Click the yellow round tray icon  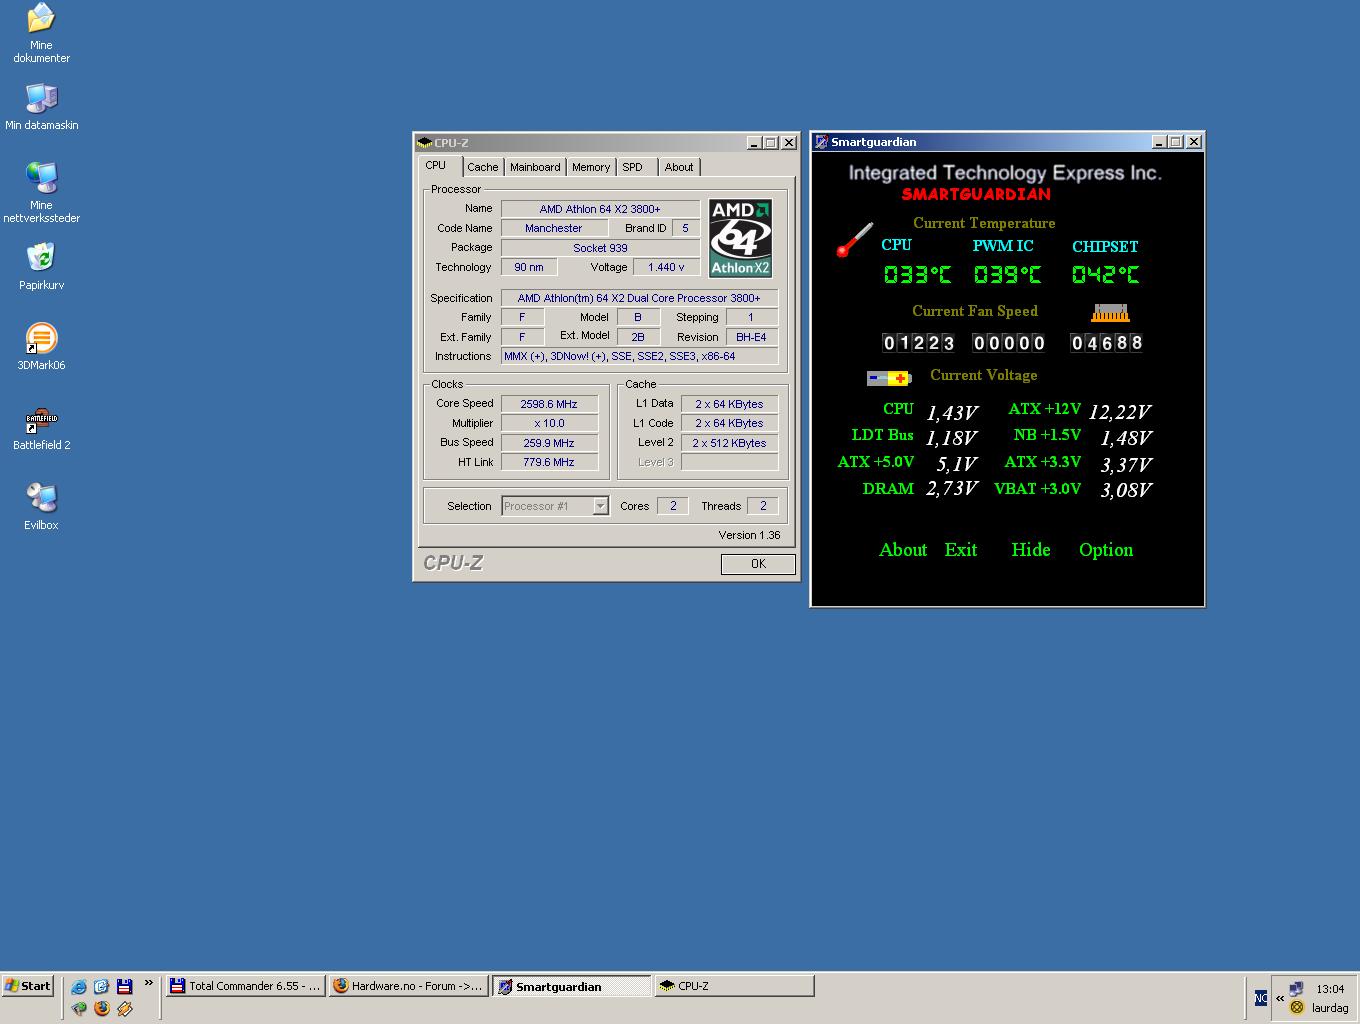[x=1296, y=1008]
